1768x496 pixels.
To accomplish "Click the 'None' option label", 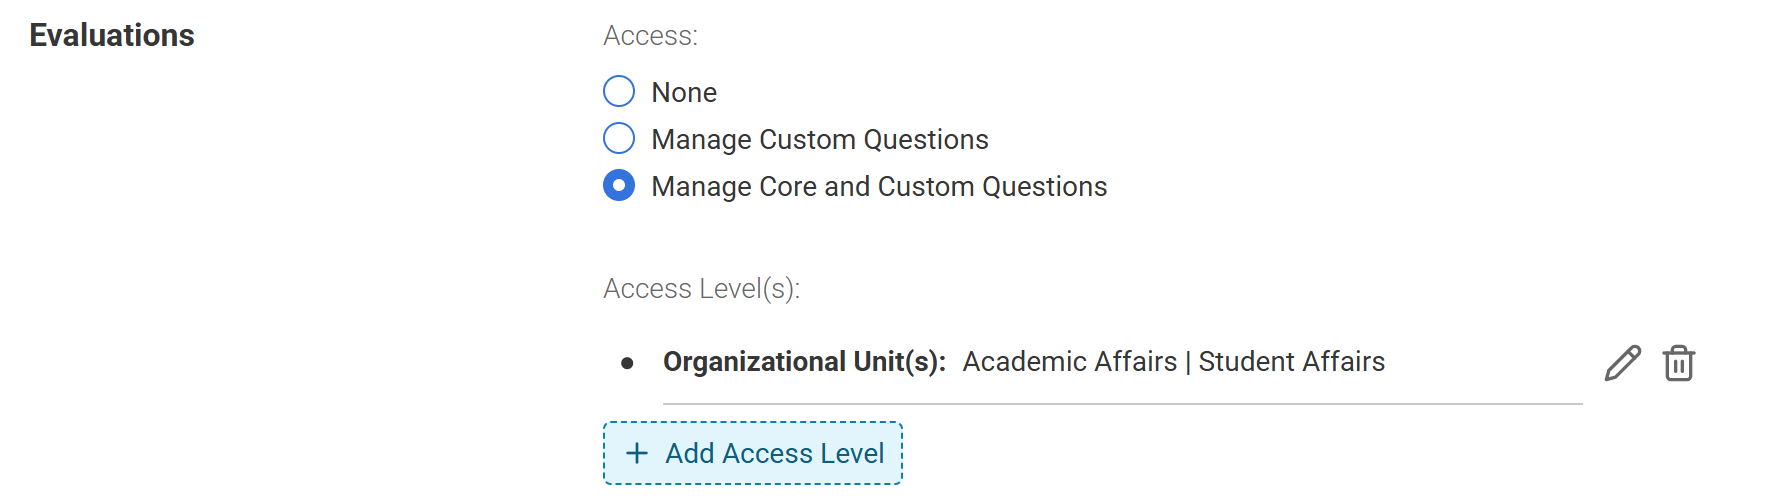I will (684, 93).
